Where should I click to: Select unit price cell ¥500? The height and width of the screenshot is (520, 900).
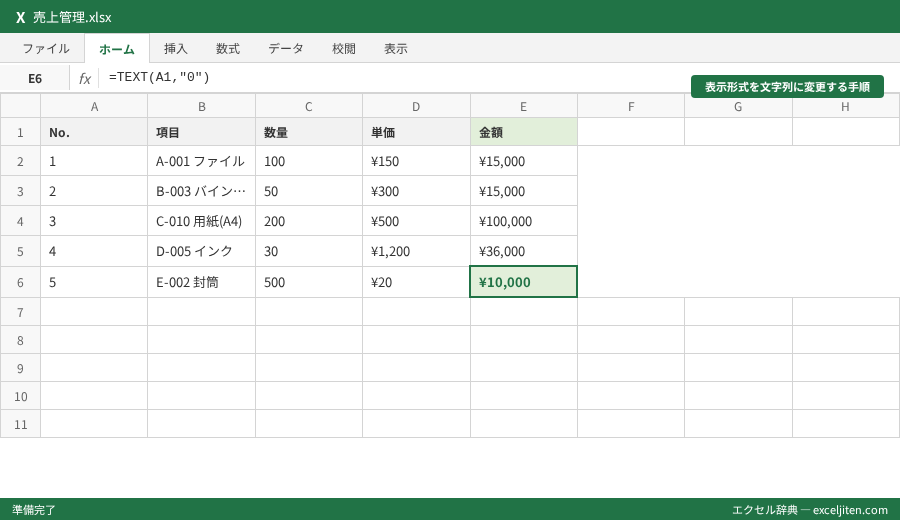coord(416,221)
